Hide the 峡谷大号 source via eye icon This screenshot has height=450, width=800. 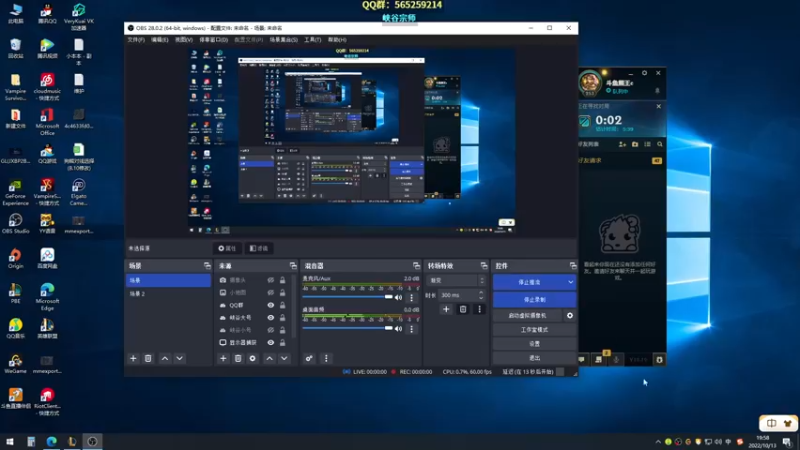[270, 317]
